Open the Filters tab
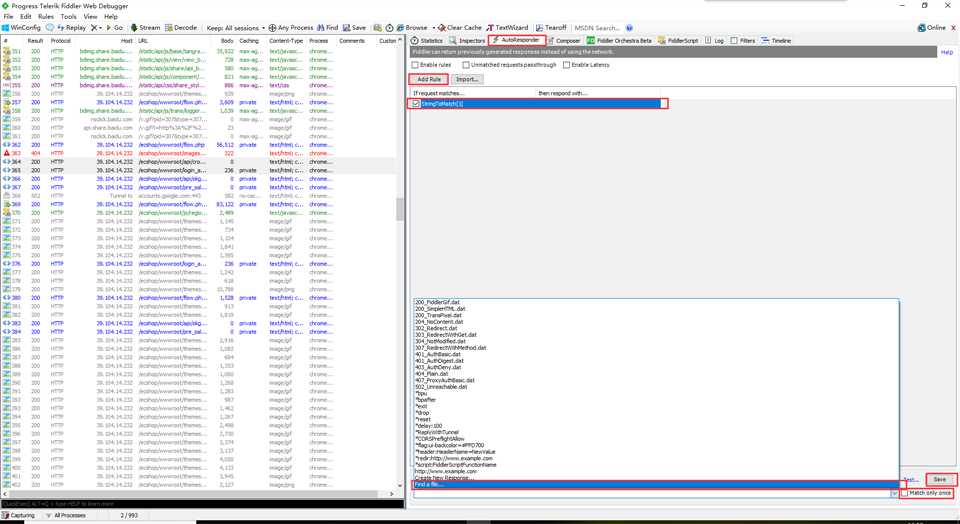 point(743,40)
